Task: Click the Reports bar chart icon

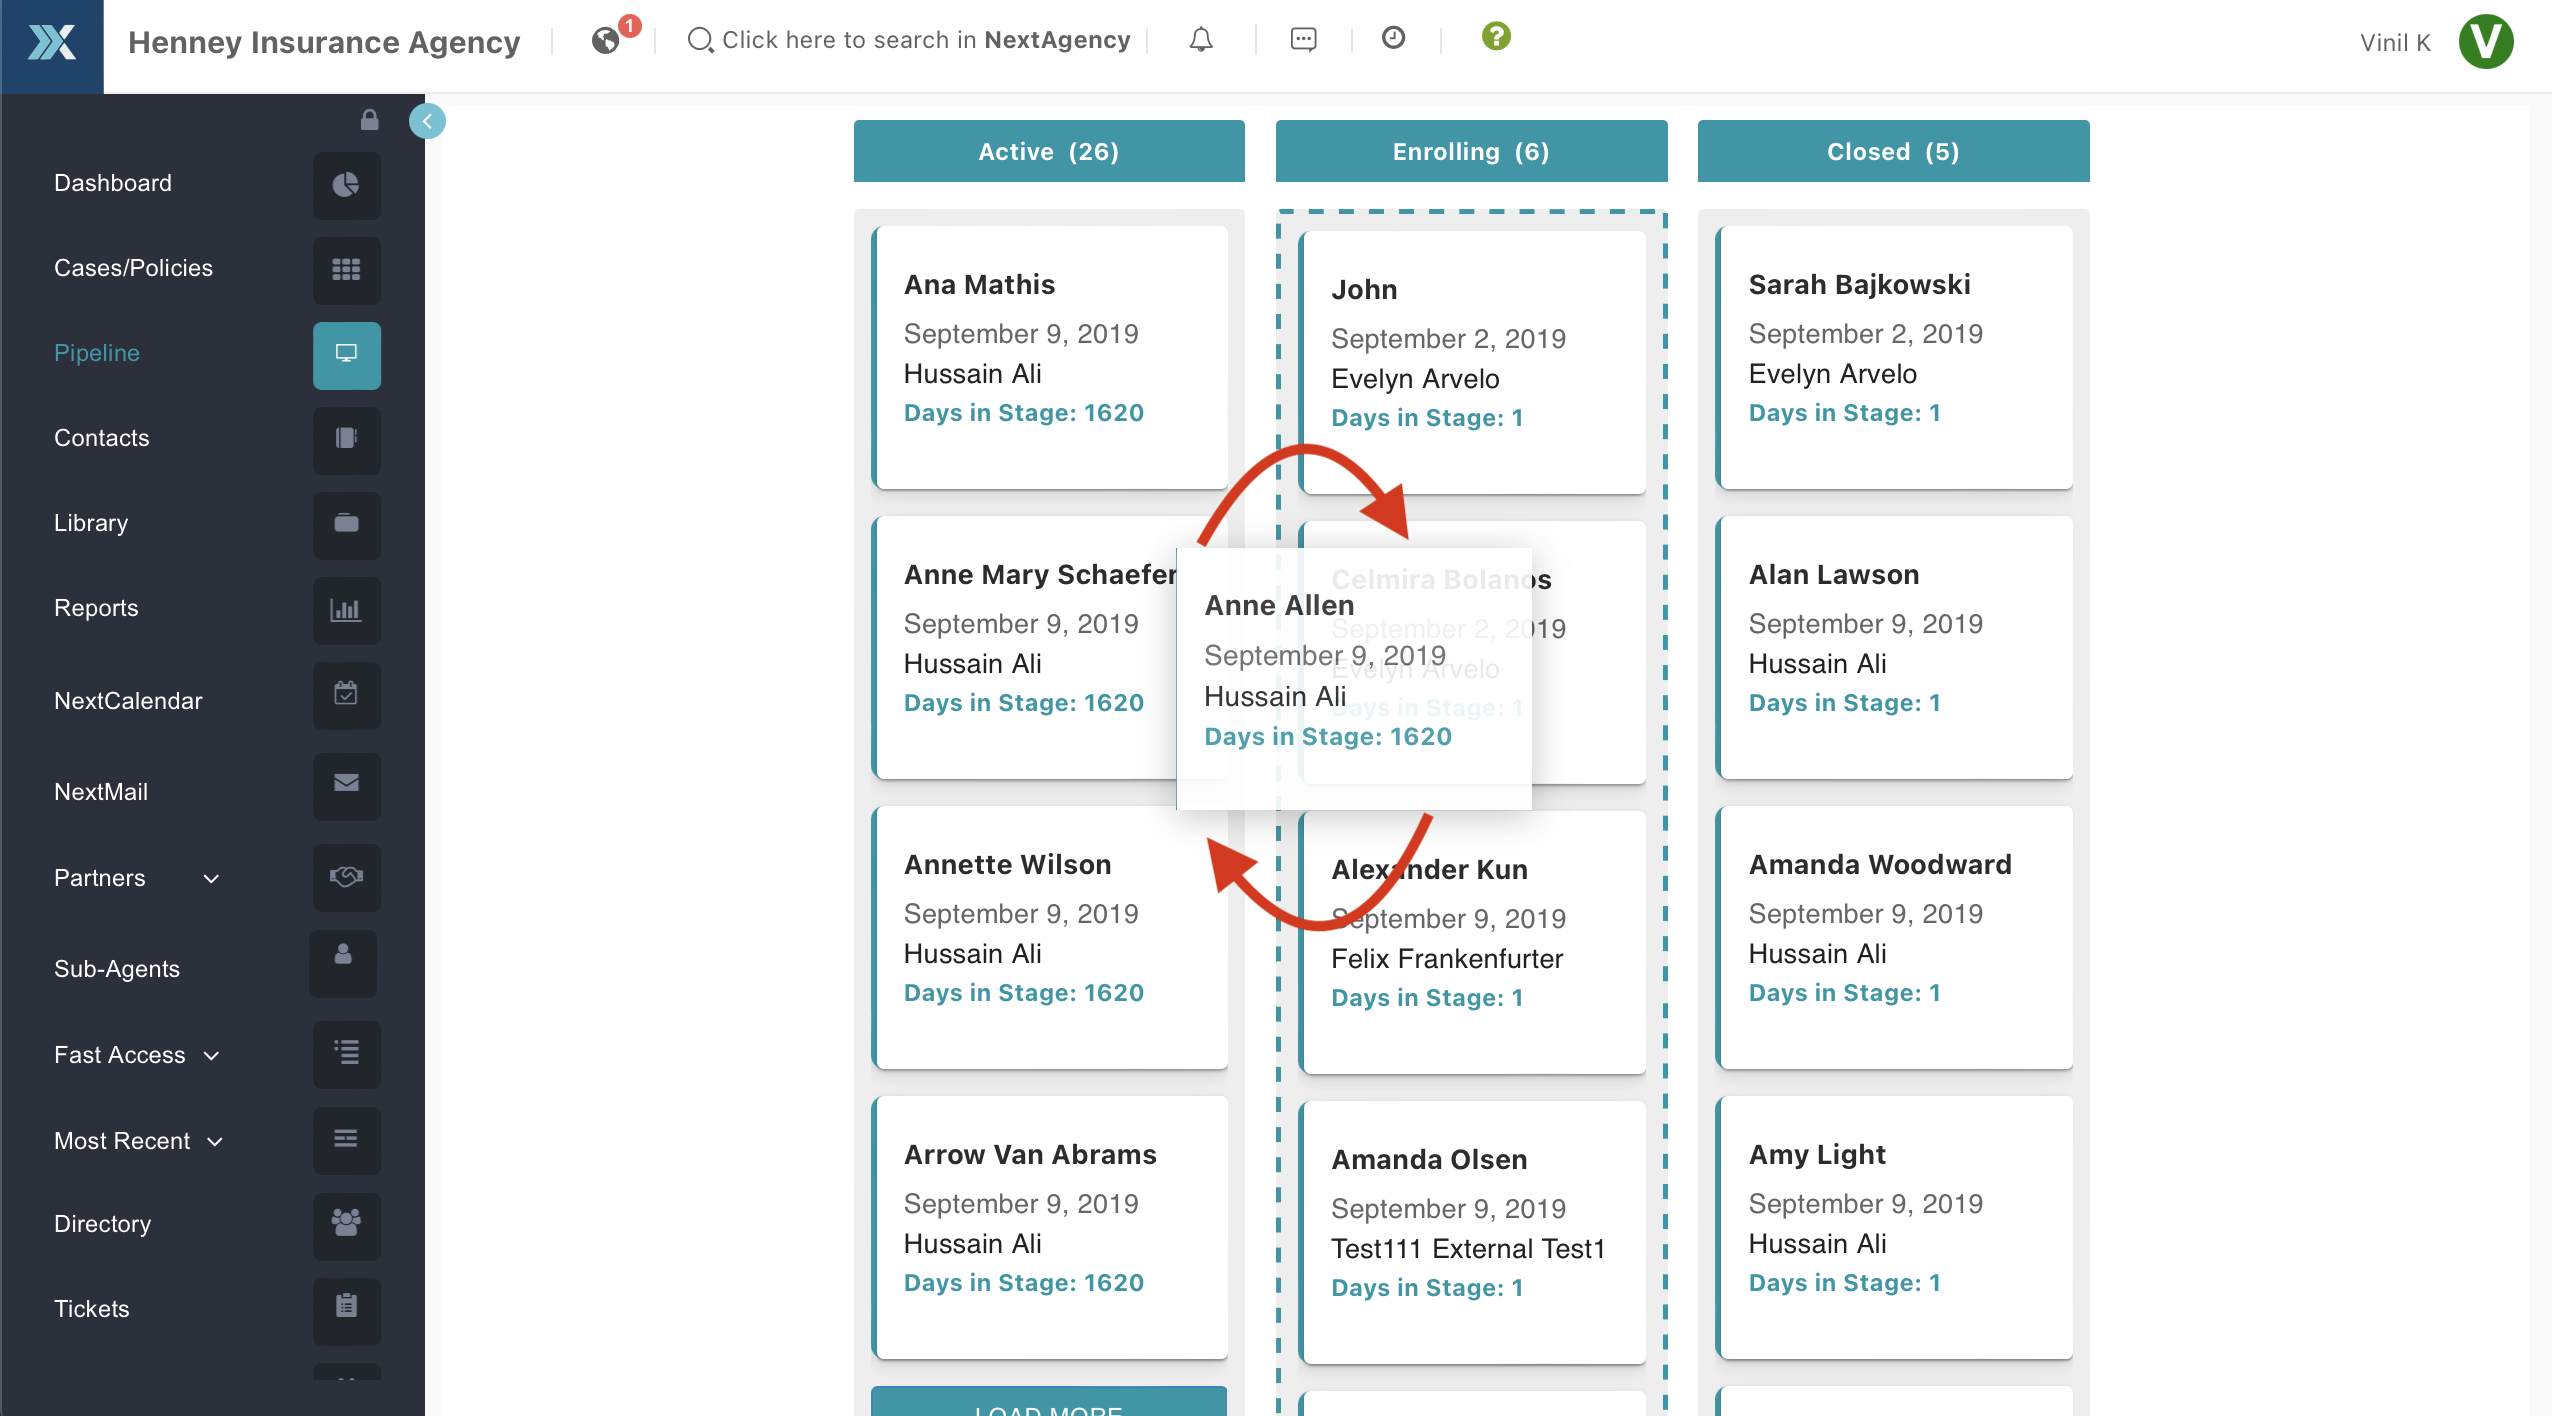Action: (346, 609)
